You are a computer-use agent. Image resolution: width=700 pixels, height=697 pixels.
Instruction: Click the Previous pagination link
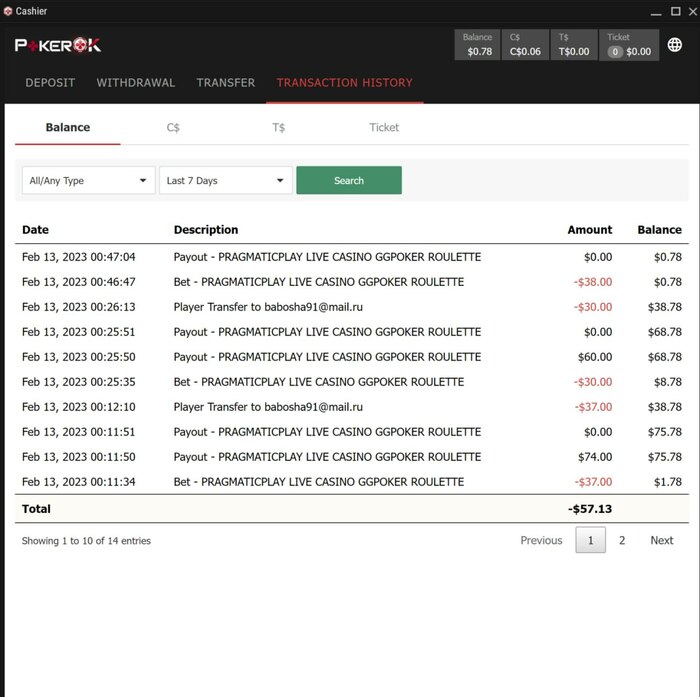tap(541, 540)
